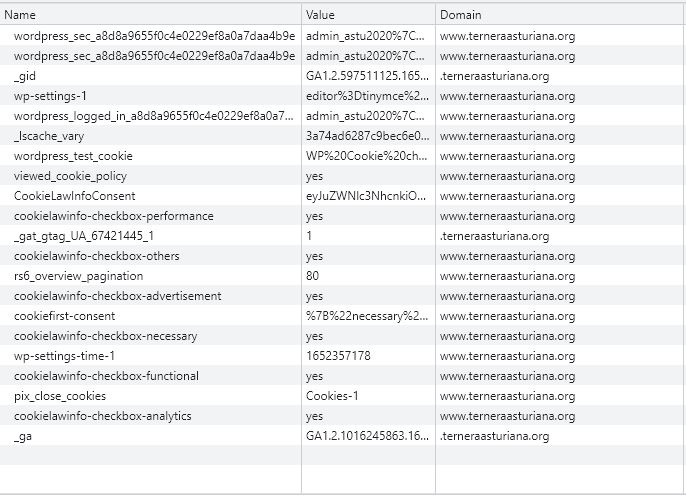The image size is (686, 496).
Task: Select the wordpress_logged_in cookie name
Action: pos(154,116)
